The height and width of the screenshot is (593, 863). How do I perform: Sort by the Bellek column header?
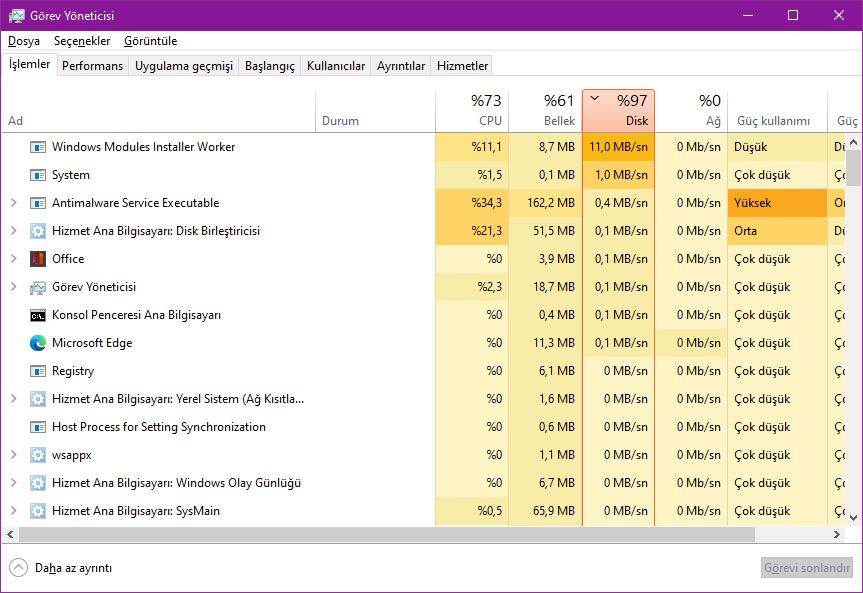click(x=545, y=111)
